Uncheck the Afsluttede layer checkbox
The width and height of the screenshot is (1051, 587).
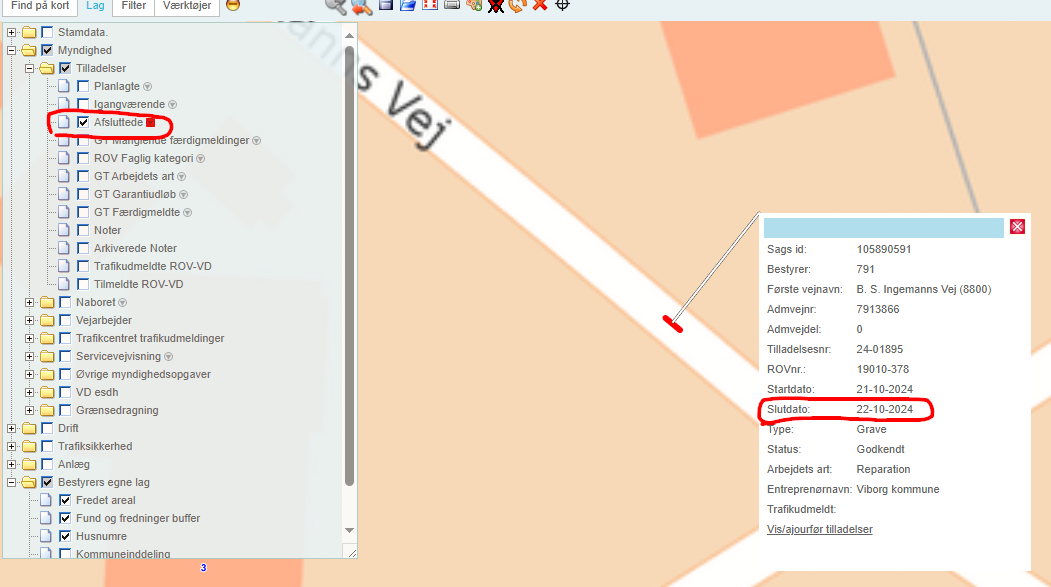tap(84, 122)
